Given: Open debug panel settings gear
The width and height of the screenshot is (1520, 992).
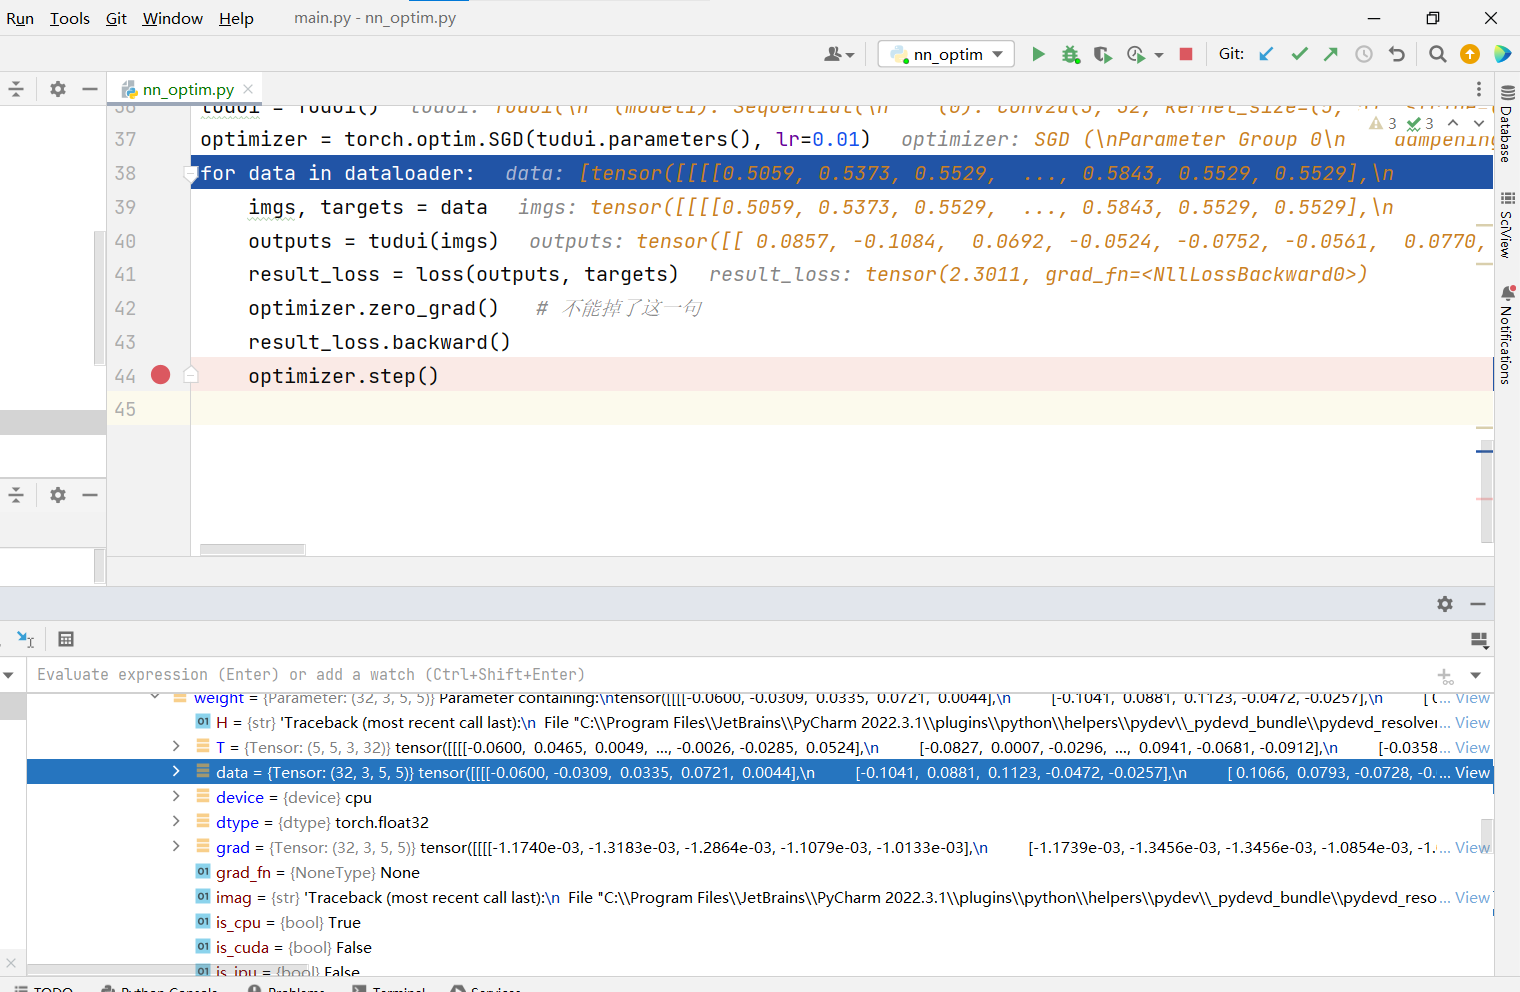Looking at the screenshot, I should tap(1445, 604).
